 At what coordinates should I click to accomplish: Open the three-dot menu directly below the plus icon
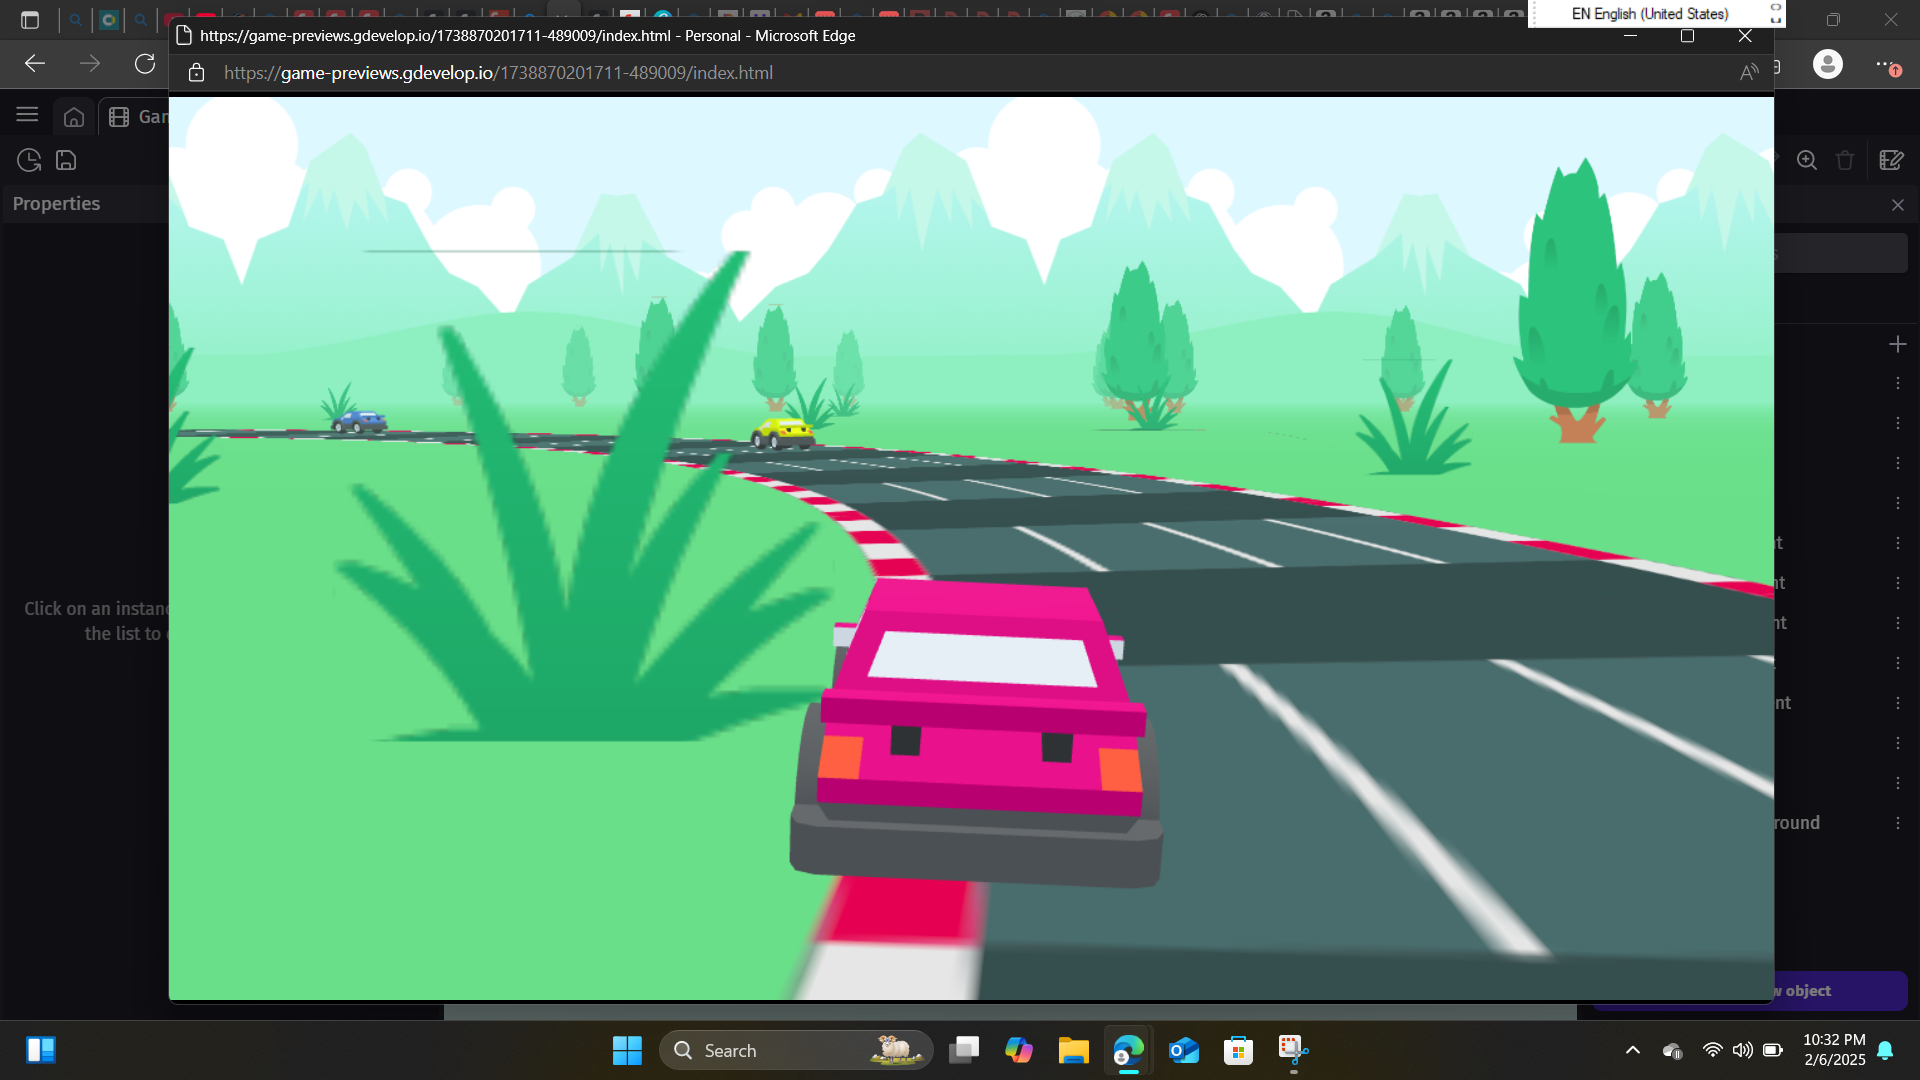pyautogui.click(x=1898, y=383)
